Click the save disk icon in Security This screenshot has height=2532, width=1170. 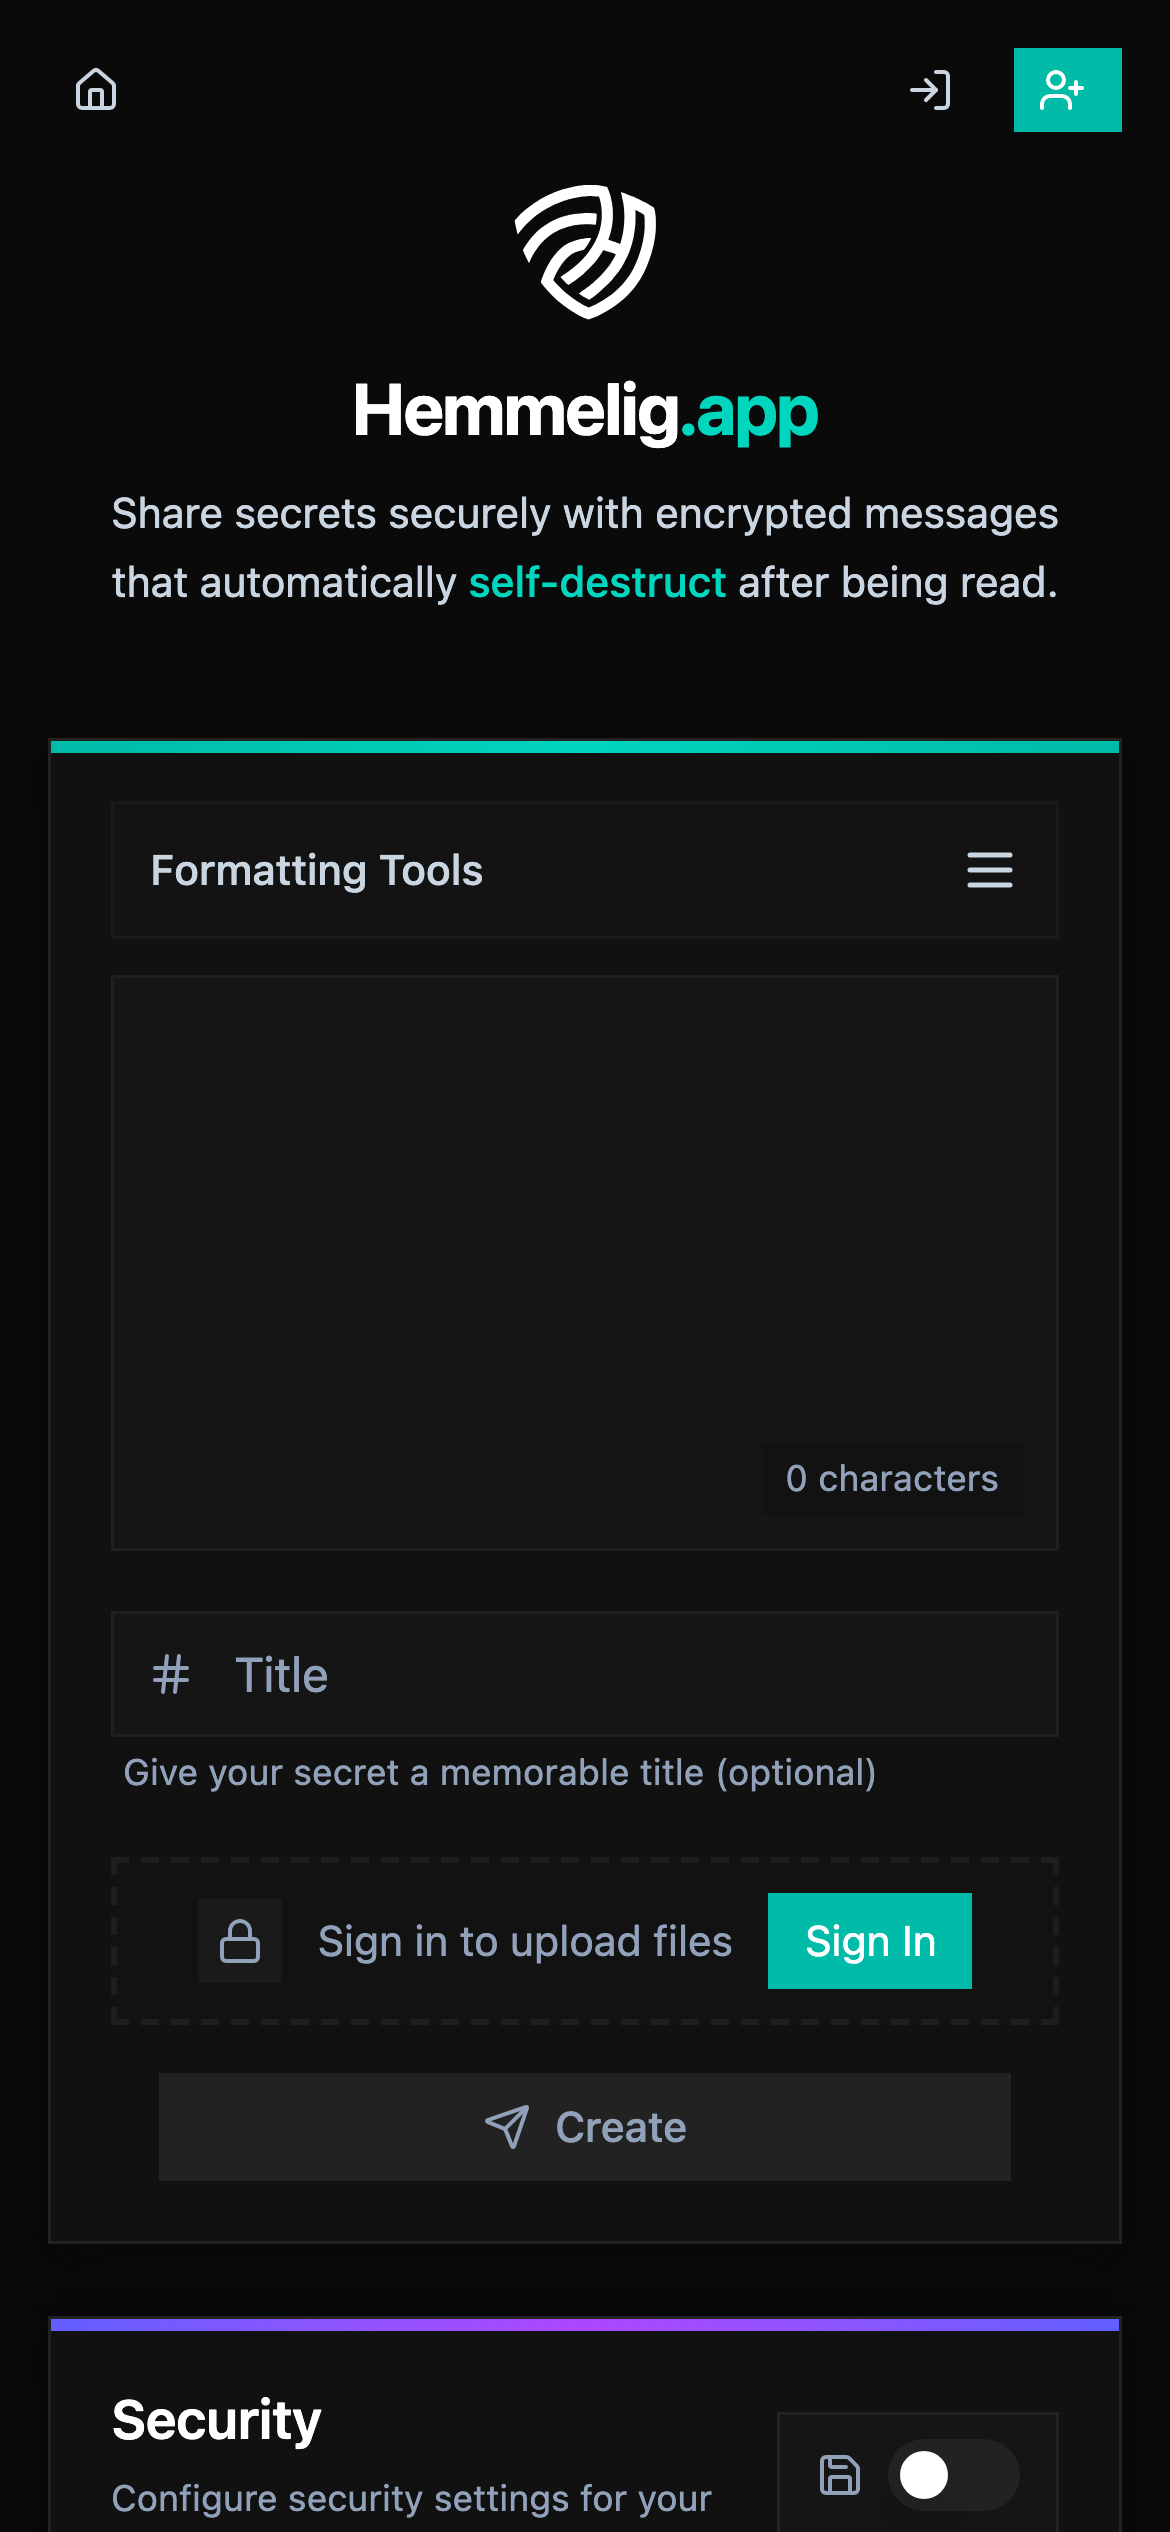pos(840,2475)
